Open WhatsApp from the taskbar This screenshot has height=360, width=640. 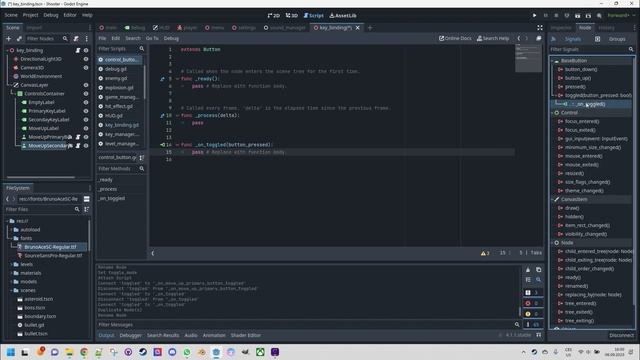point(187,352)
